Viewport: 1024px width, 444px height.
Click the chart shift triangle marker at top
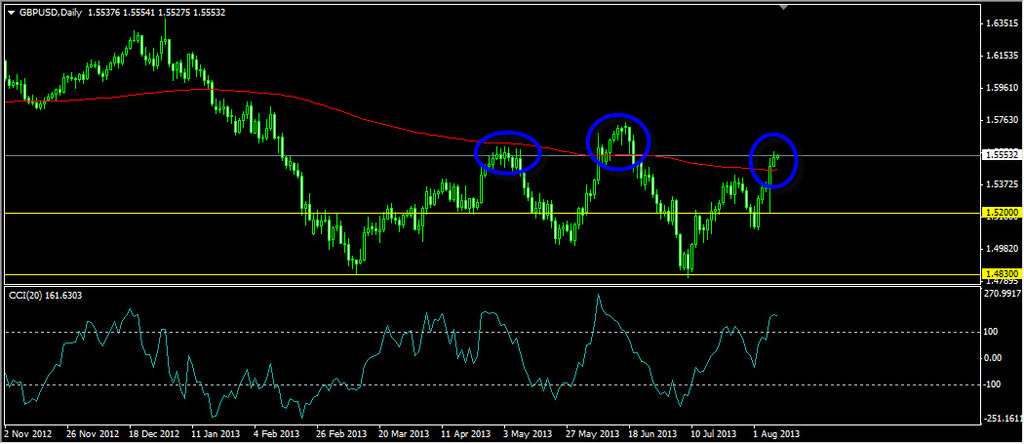(784, 7)
